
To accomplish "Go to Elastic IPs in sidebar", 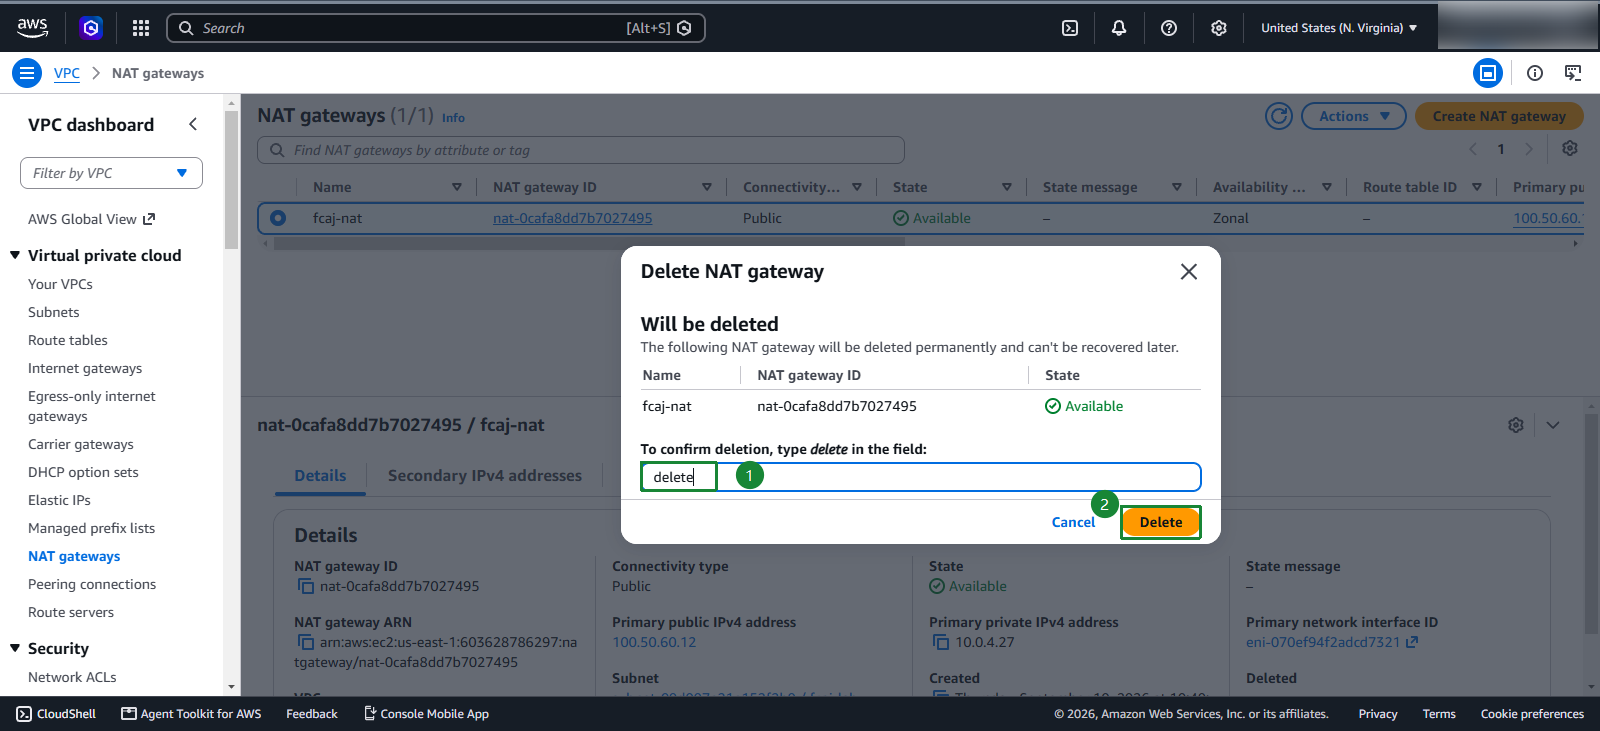I will click(x=59, y=500).
